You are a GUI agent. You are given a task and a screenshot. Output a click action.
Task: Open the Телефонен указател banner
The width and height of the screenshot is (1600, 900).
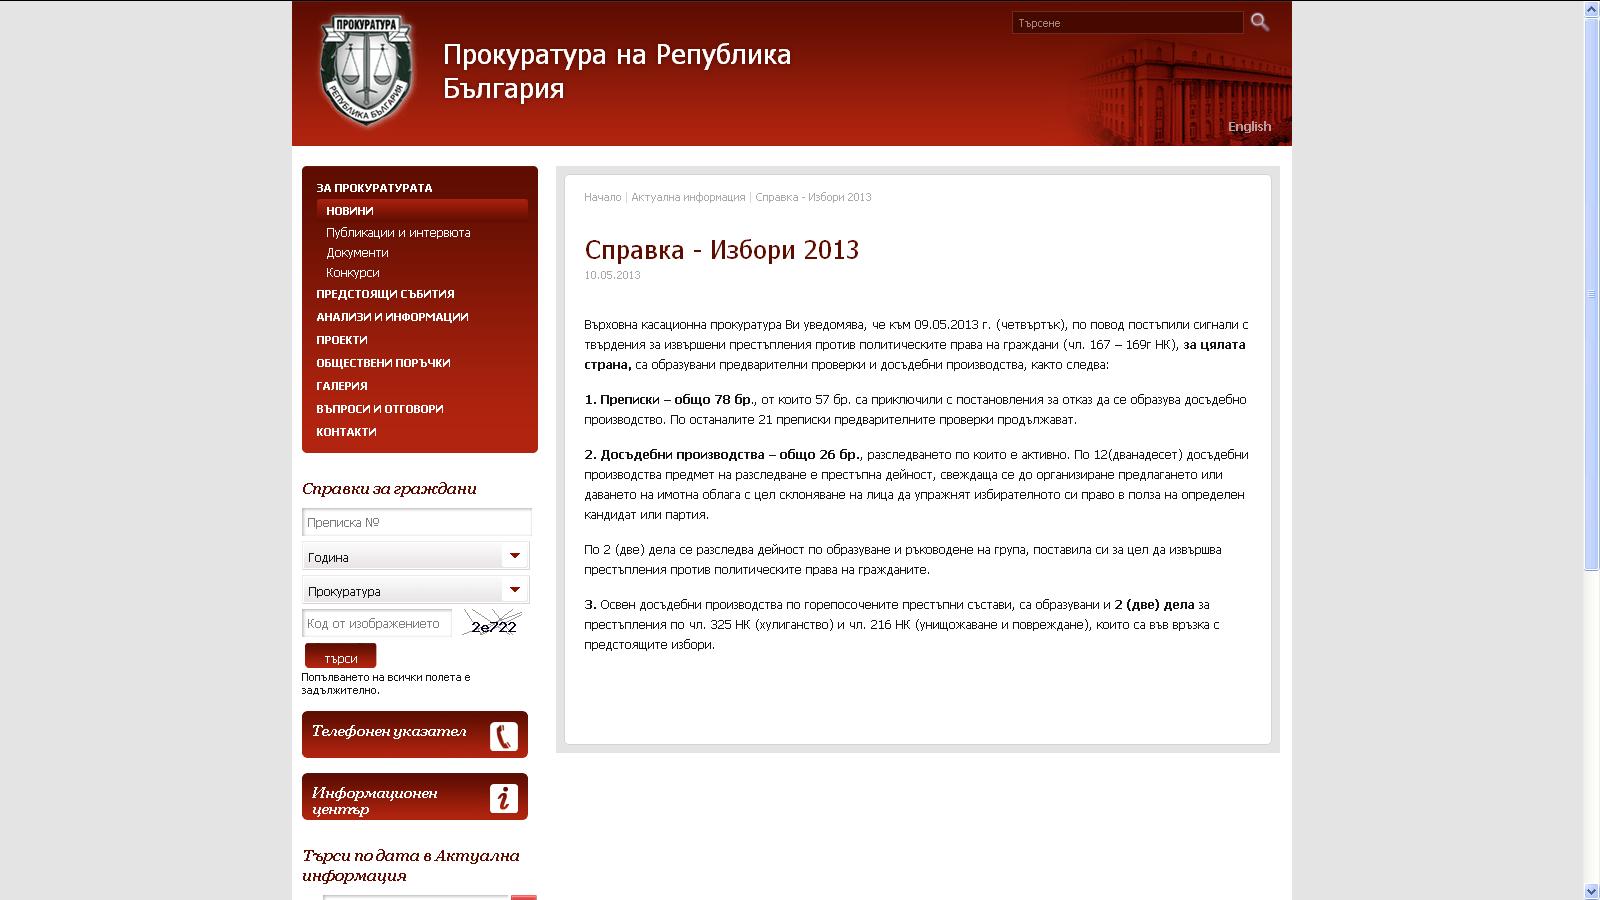415,735
